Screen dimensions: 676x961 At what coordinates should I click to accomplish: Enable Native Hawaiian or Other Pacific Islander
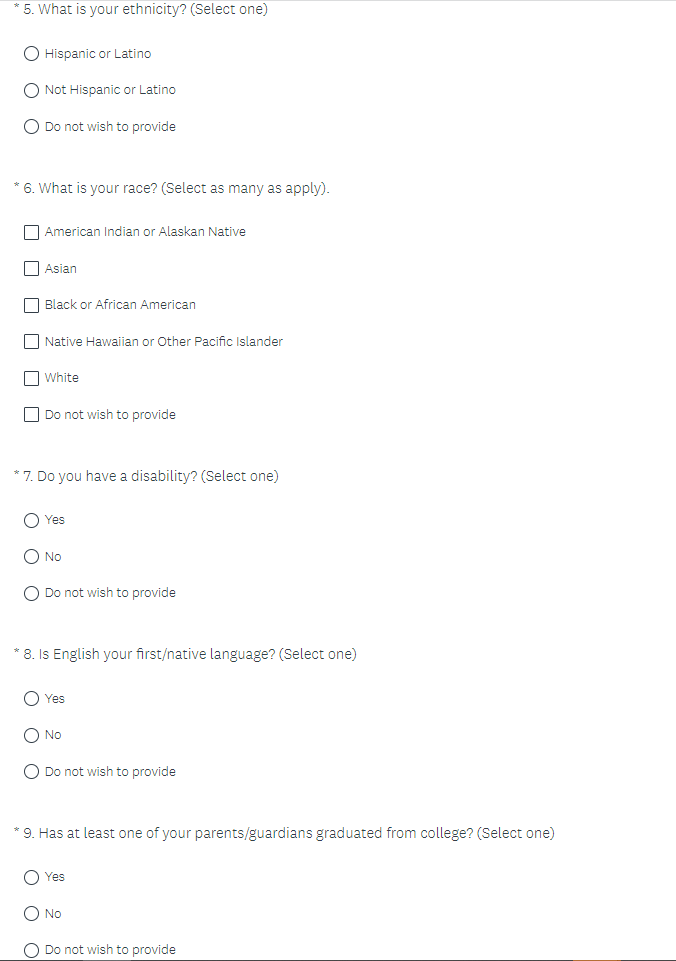[32, 342]
